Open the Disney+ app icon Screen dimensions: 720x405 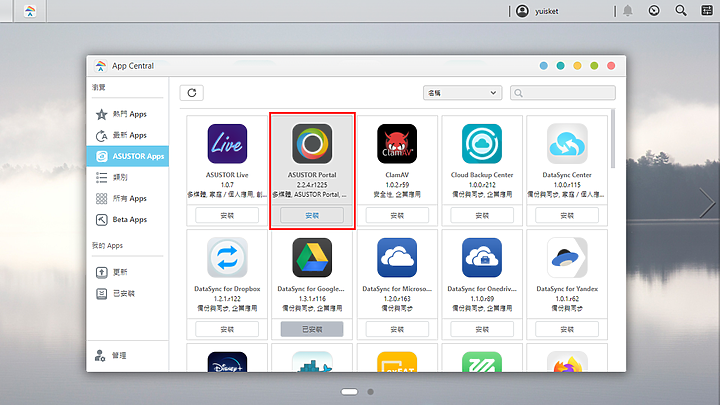tap(227, 362)
